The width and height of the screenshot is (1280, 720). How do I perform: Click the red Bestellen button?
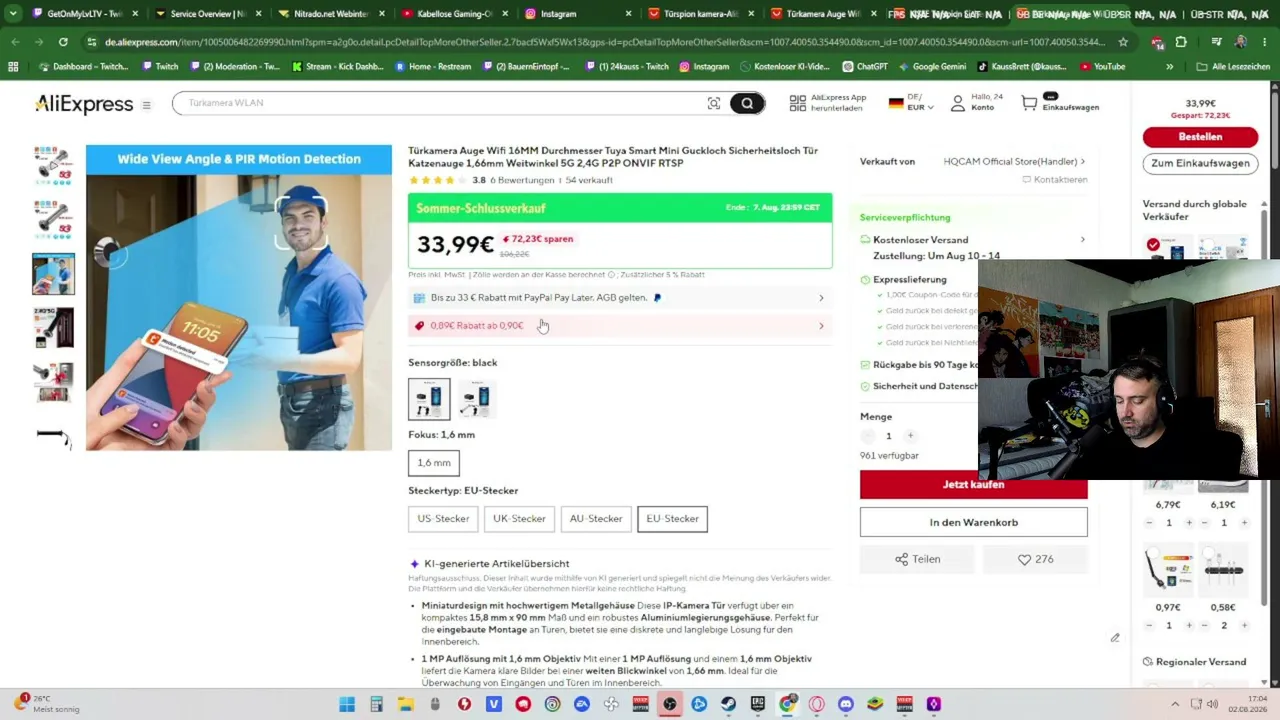click(x=1200, y=137)
